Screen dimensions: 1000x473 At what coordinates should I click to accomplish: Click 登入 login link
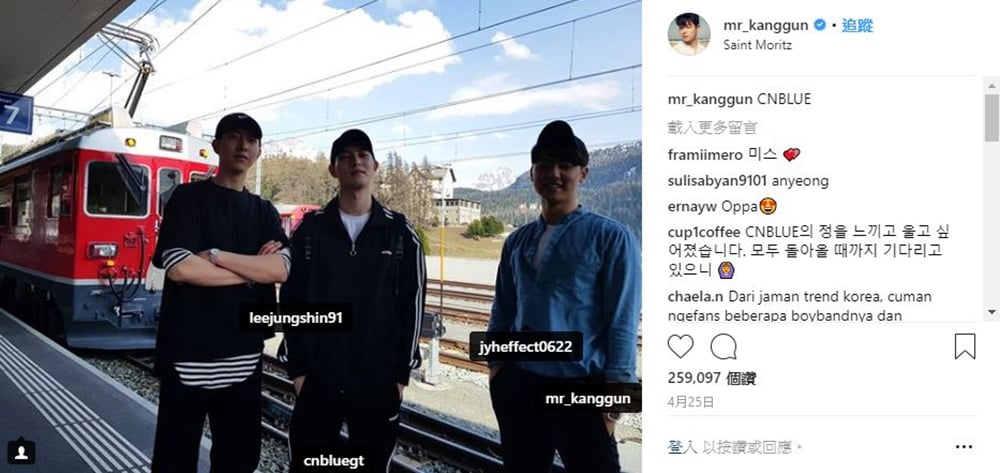[680, 447]
